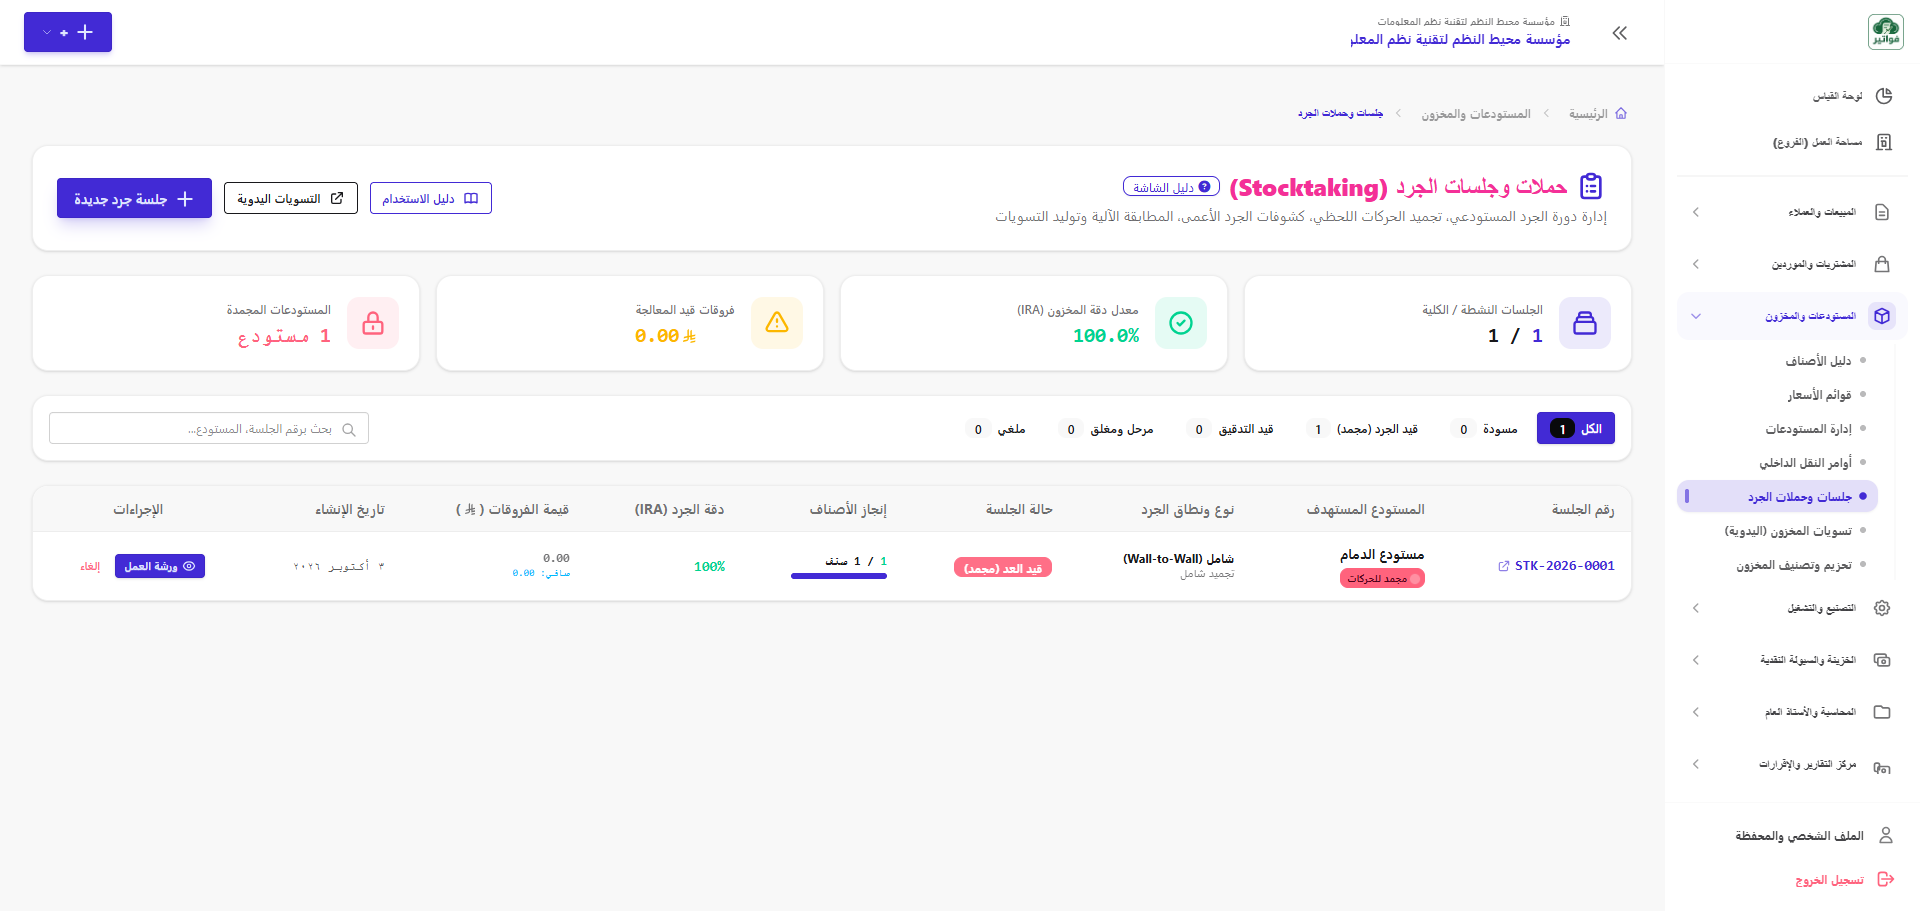
Task: Click the red logout arrow icon
Action: [x=1886, y=879]
